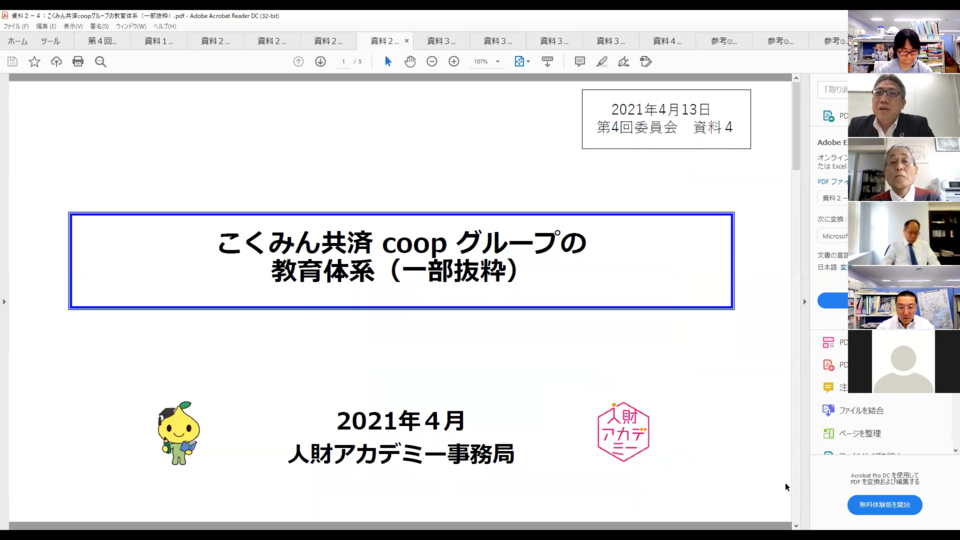This screenshot has width=960, height=540.
Task: Open the 編集 menu
Action: point(46,26)
